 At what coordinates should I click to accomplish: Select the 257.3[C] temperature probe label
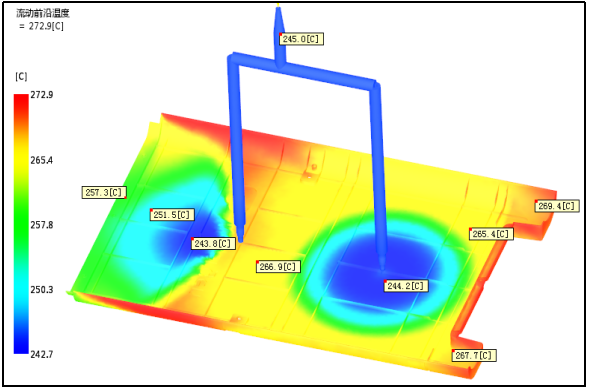pyautogui.click(x=104, y=193)
